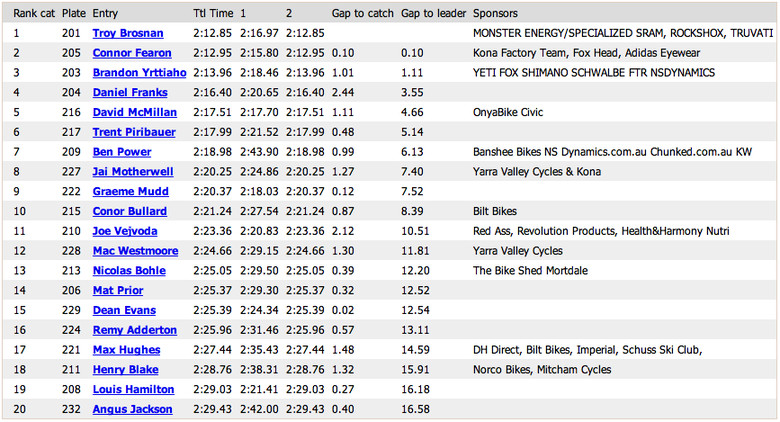Click the Sponsors column header
The image size is (780, 422).
[x=495, y=13]
